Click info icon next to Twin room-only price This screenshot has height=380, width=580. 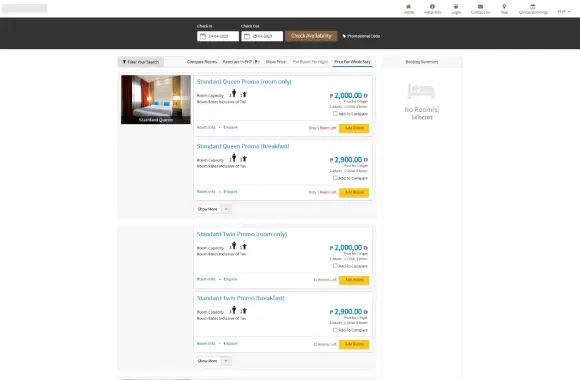pos(365,248)
